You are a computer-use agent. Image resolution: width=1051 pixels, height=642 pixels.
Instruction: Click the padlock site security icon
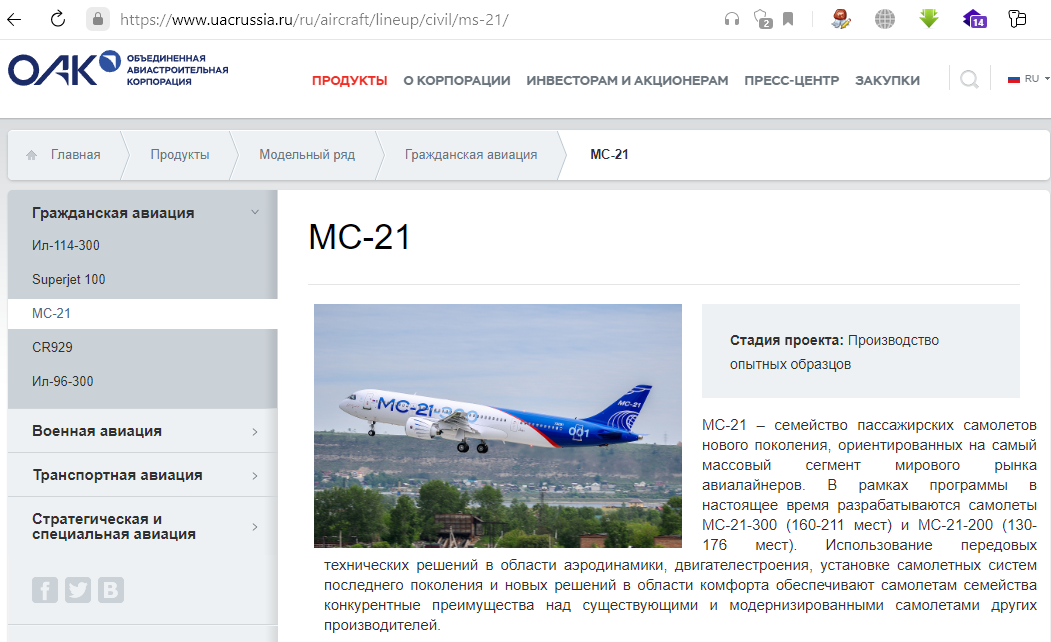pyautogui.click(x=98, y=19)
